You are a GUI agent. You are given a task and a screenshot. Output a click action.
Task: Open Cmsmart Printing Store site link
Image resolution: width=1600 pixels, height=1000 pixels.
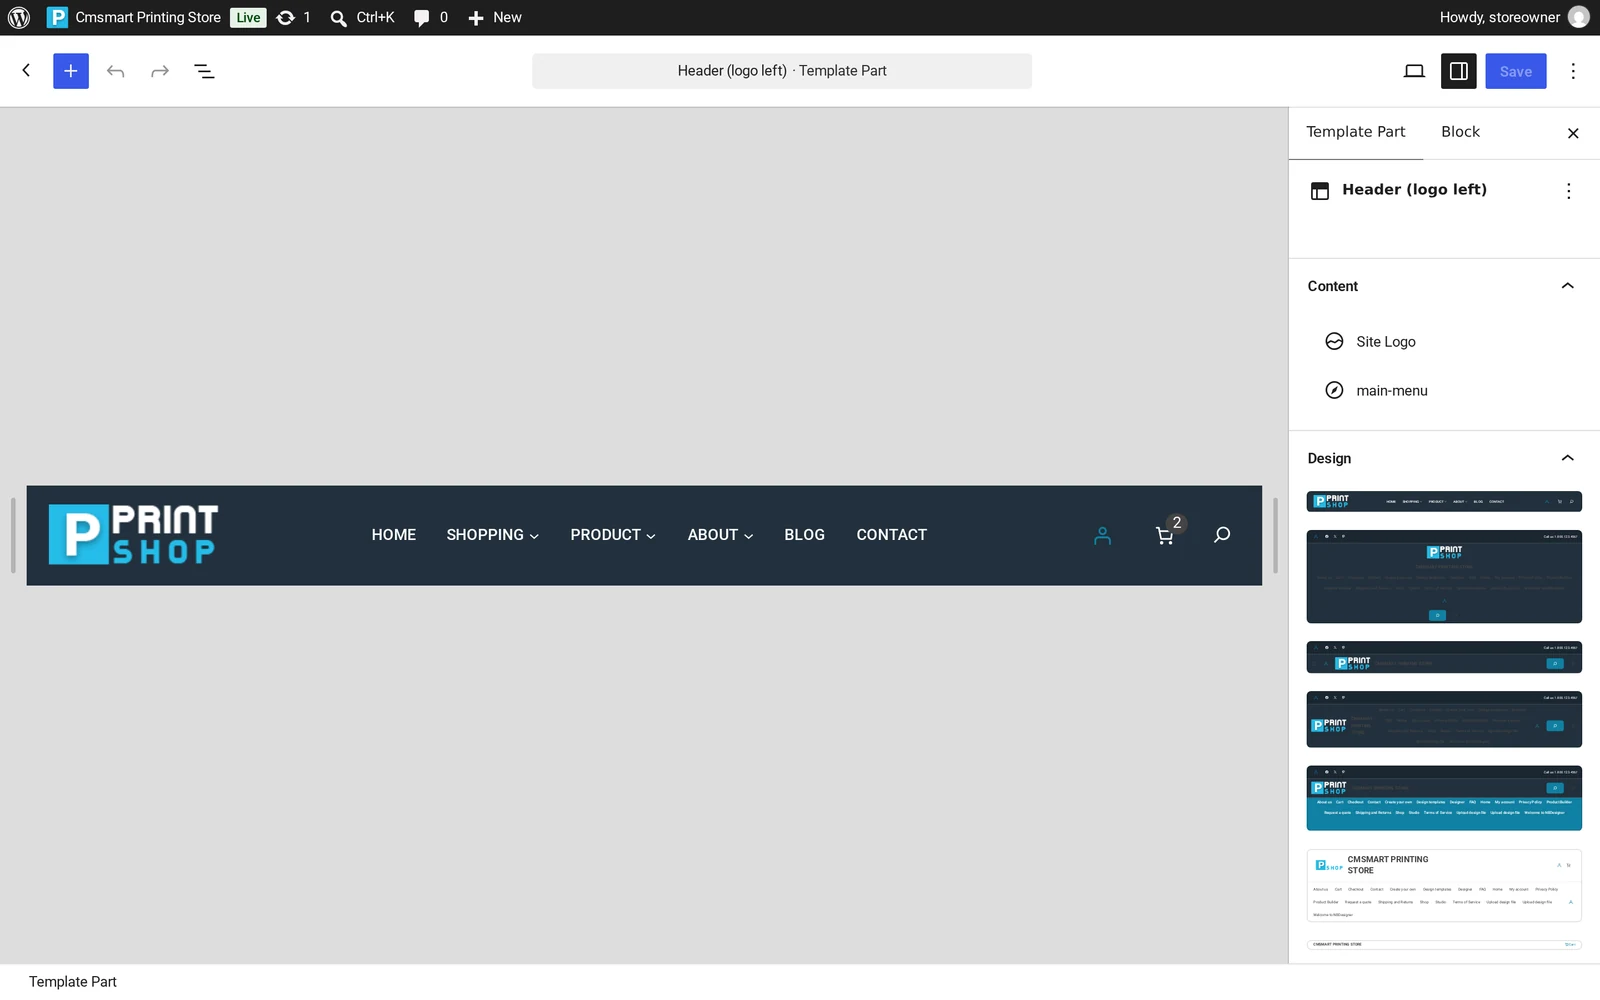134,17
